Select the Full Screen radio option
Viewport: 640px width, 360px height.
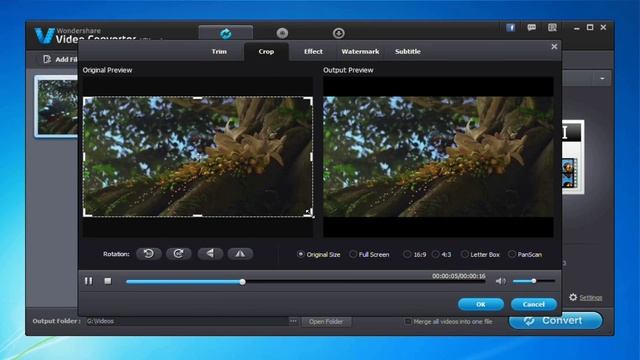coord(353,254)
